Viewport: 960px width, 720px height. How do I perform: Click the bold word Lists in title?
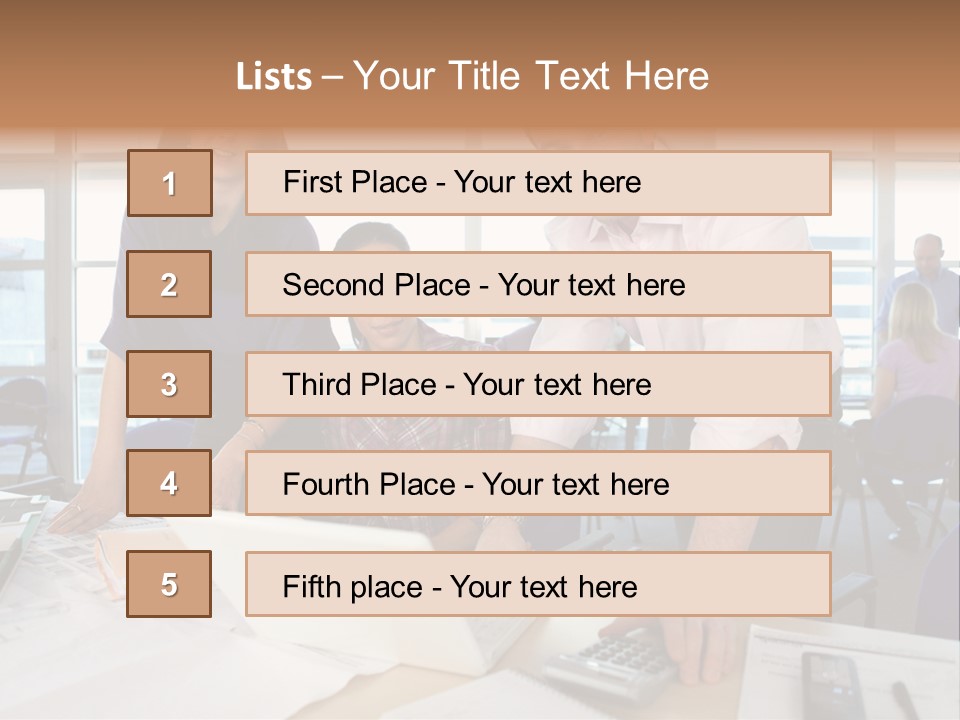[x=274, y=77]
